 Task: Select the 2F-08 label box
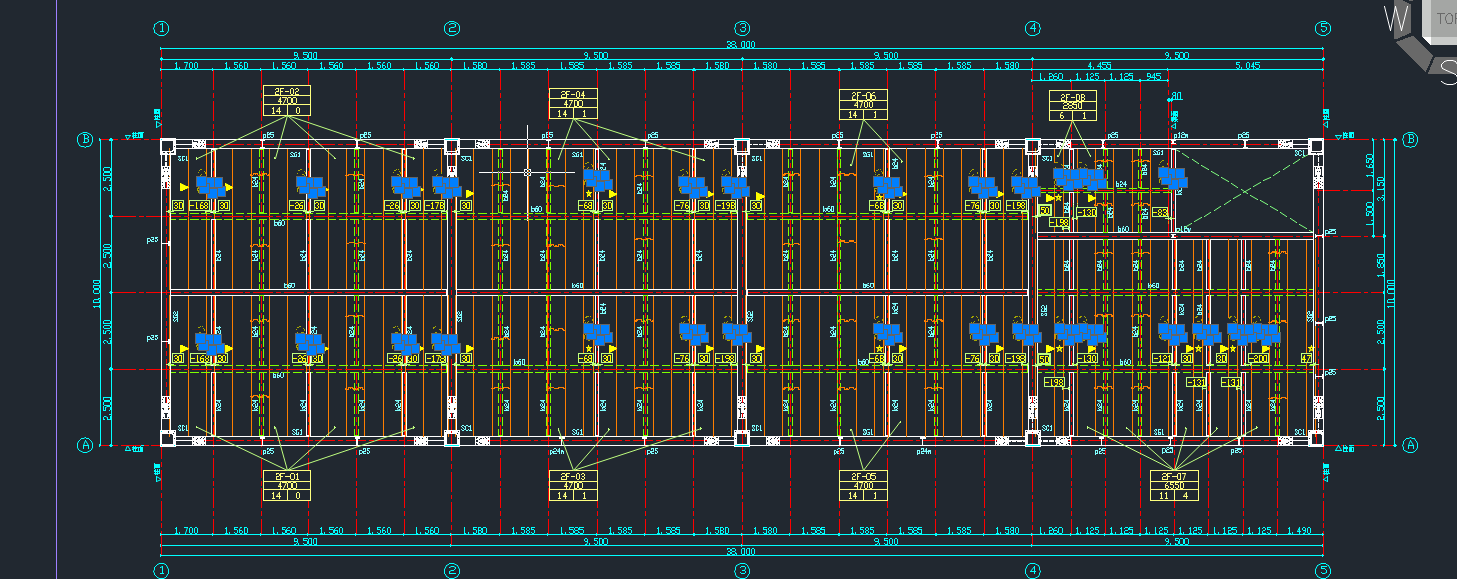[1072, 106]
